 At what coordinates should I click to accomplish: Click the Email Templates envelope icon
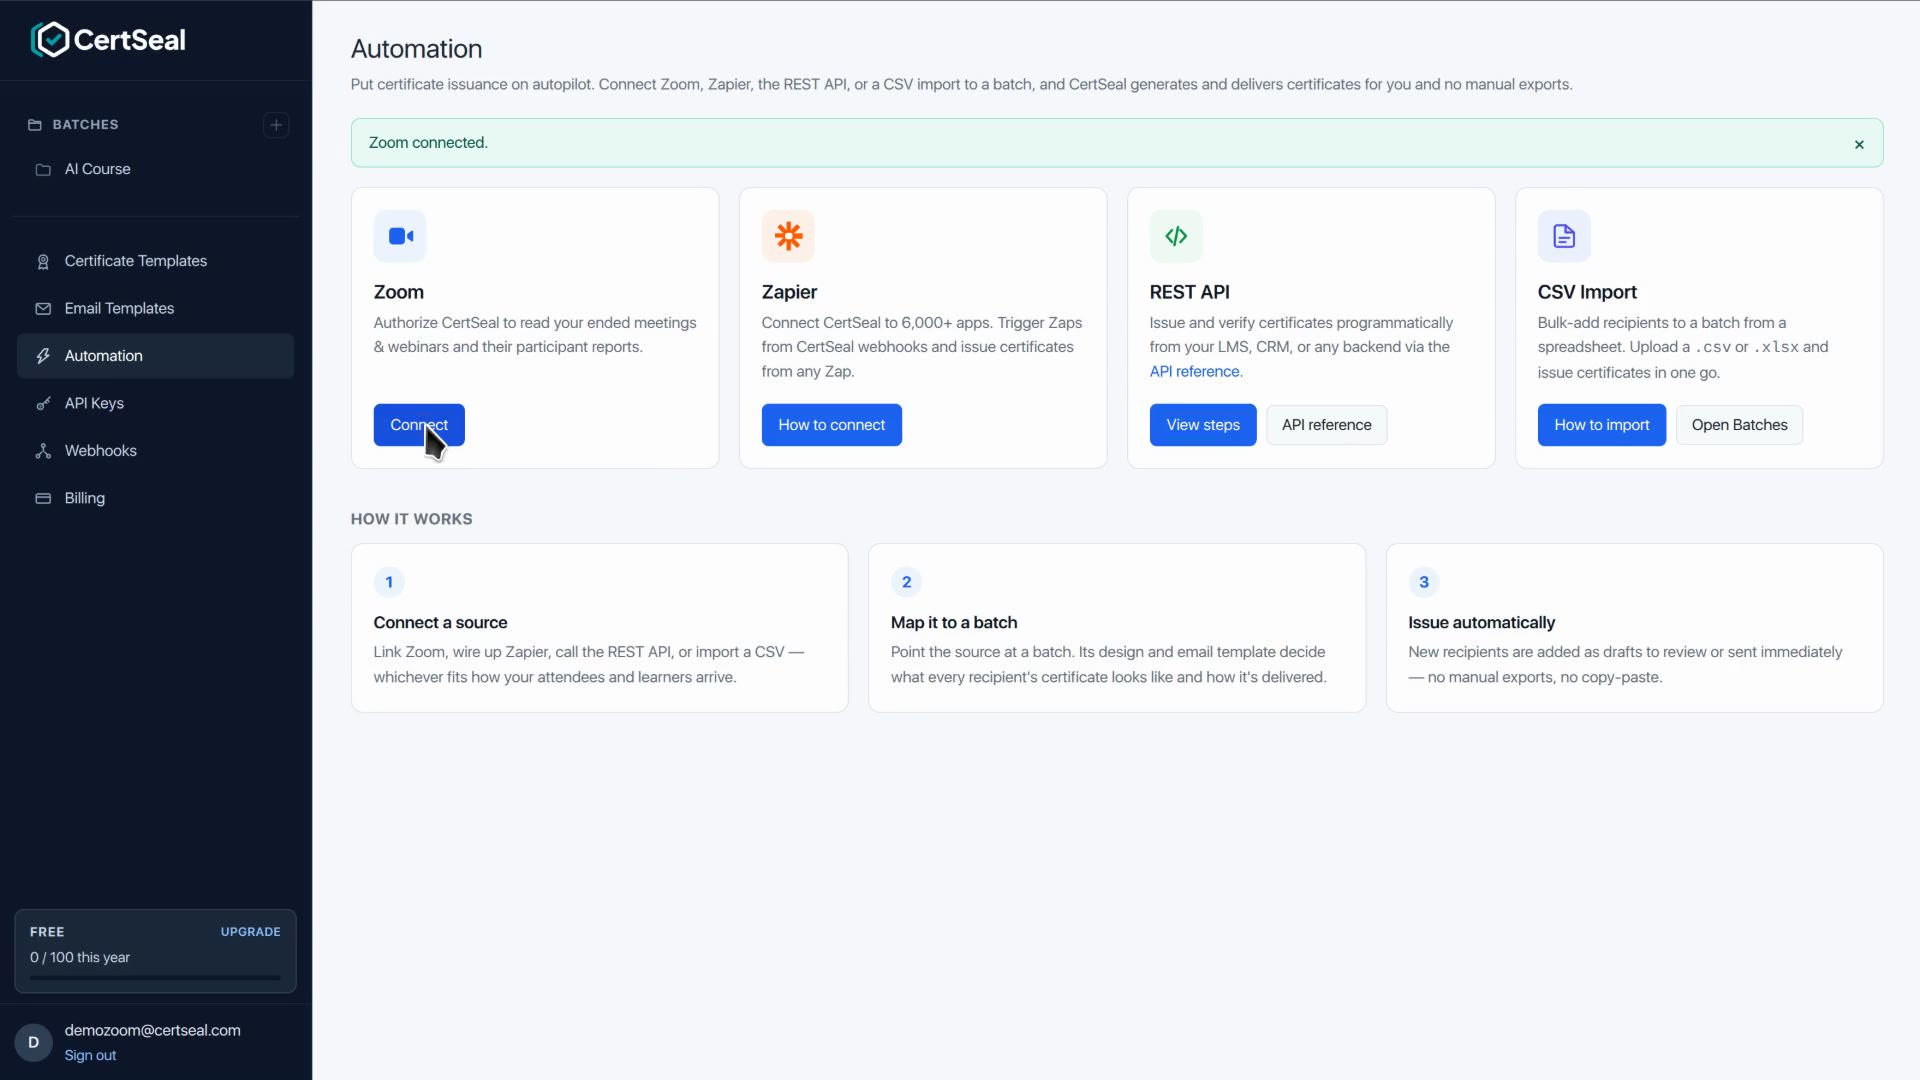[x=43, y=309]
